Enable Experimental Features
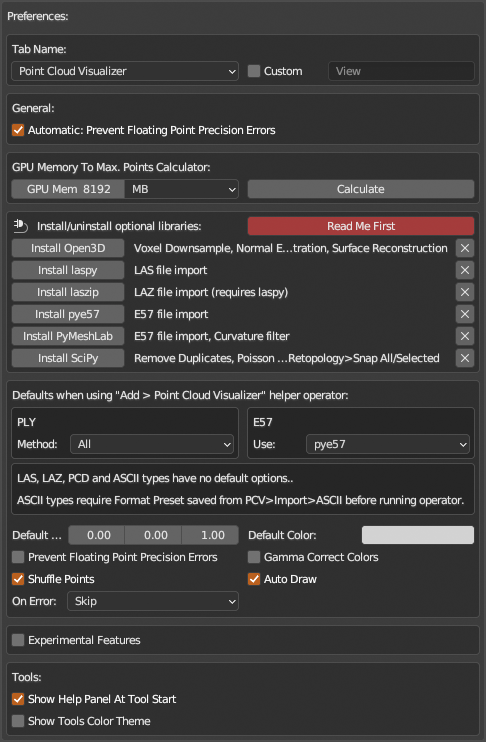The image size is (486, 742). pos(18,640)
